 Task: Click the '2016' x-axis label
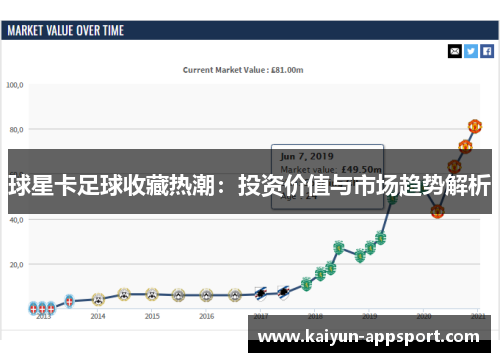click(207, 316)
